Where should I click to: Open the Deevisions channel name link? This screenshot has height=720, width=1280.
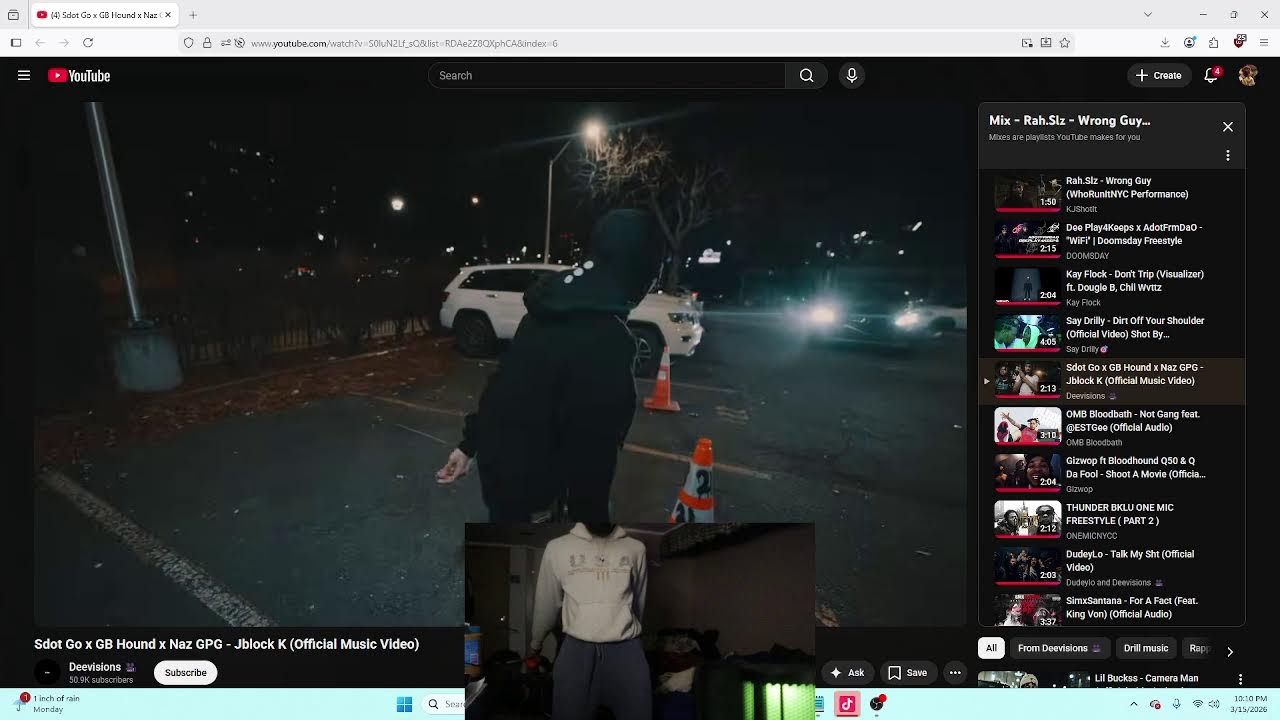coord(95,667)
